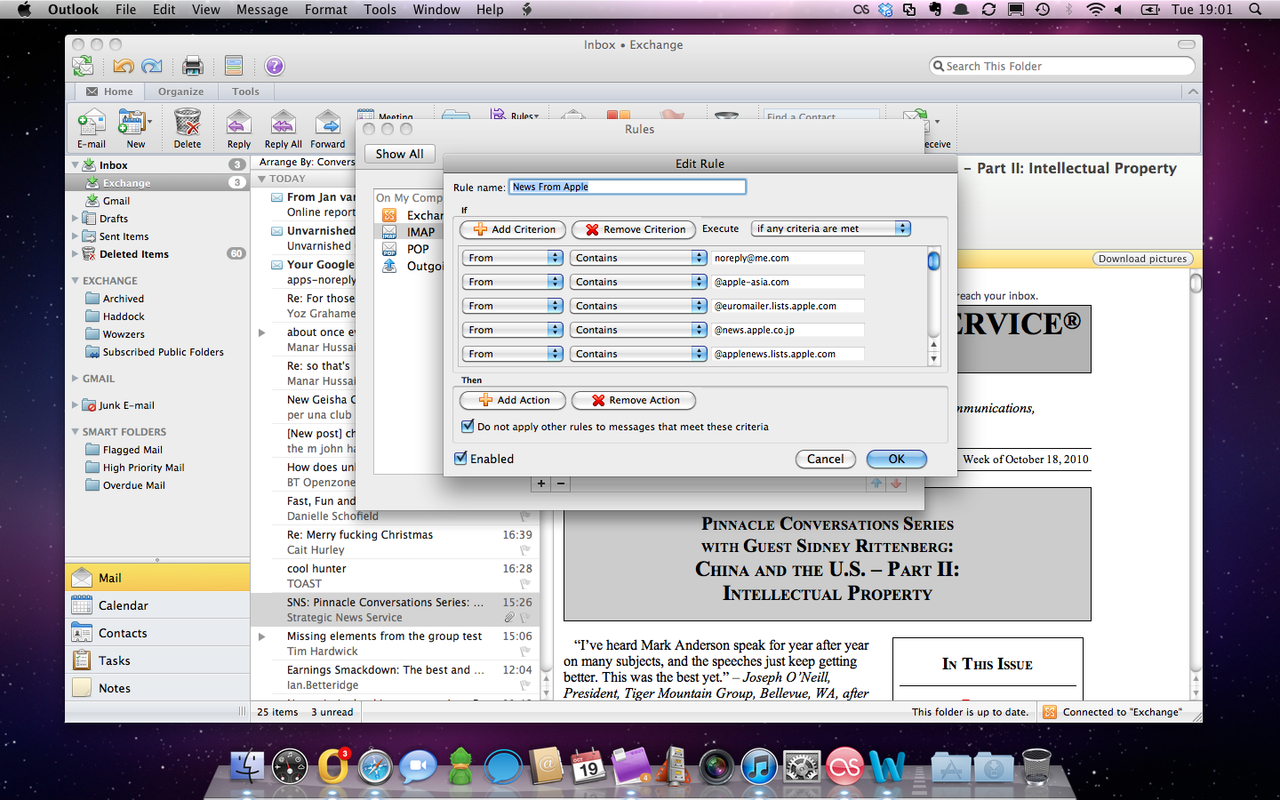Select IMAP icon in Rules window list
This screenshot has height=800, width=1280.
coord(391,232)
